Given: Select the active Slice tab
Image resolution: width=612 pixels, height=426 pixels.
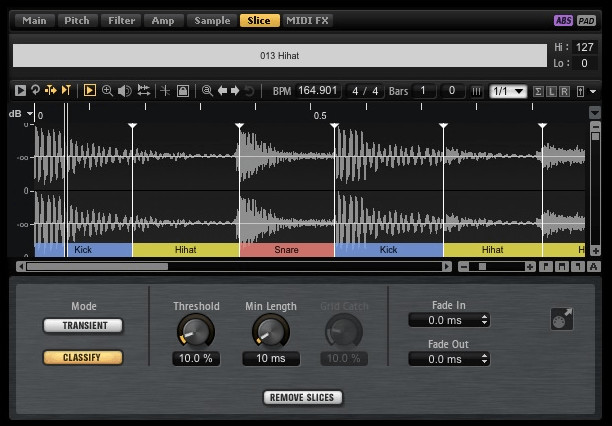Looking at the screenshot, I should point(259,20).
